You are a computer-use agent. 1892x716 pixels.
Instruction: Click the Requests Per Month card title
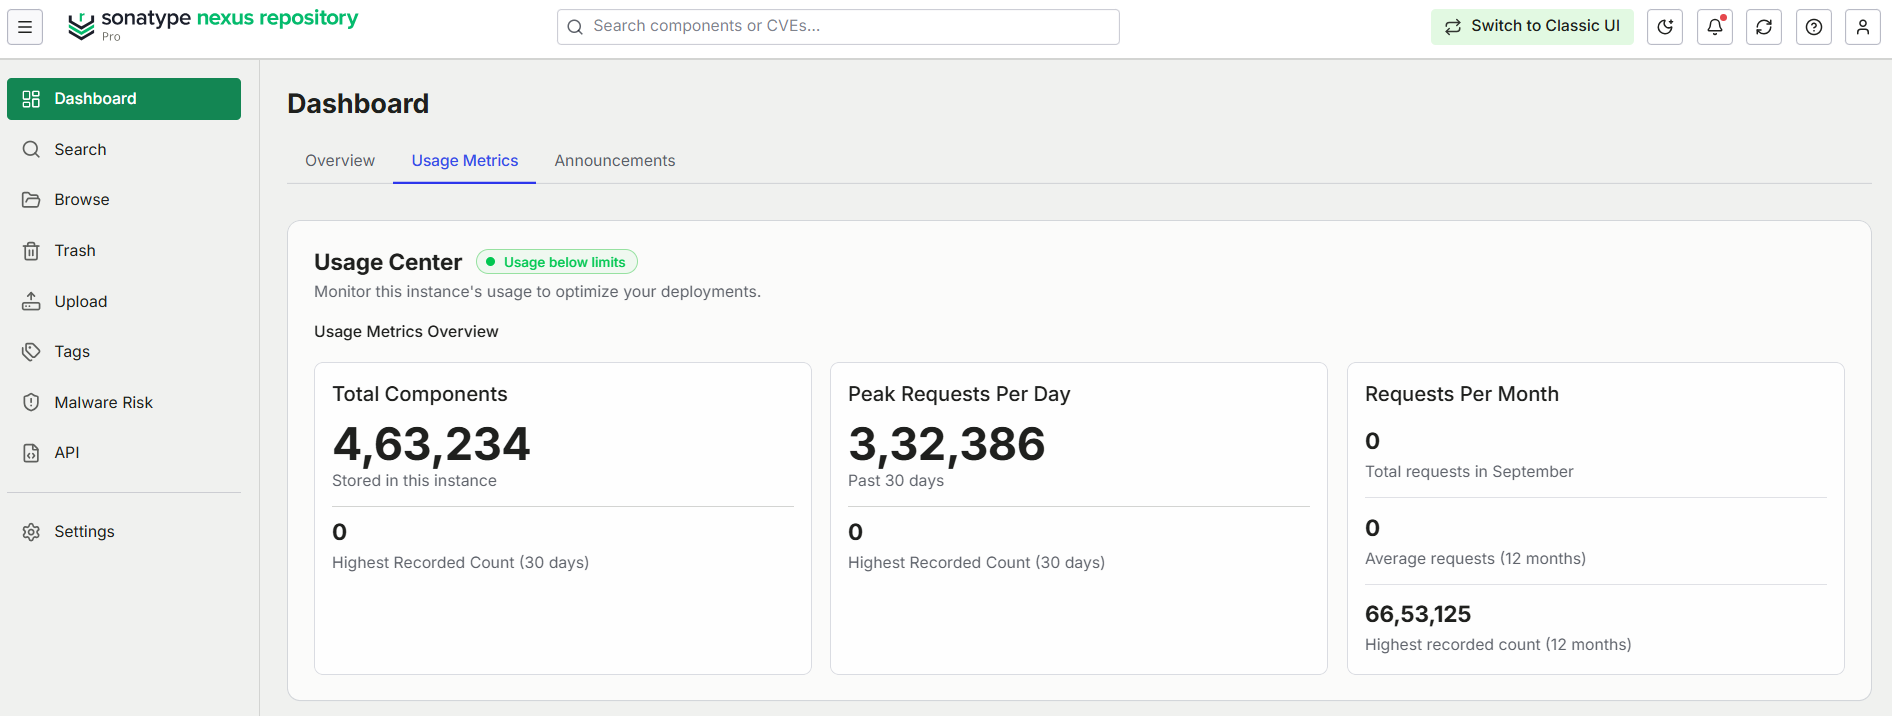pos(1462,394)
